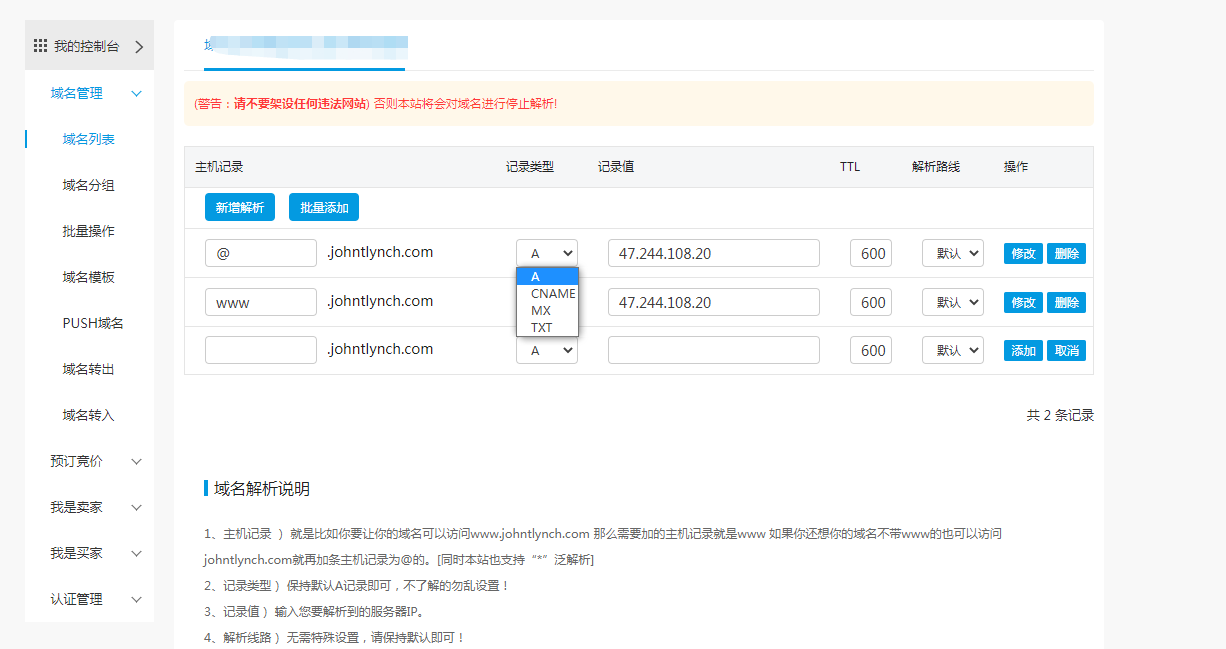The image size is (1226, 649).
Task: Click the empty 记录值 input field
Action: (713, 350)
